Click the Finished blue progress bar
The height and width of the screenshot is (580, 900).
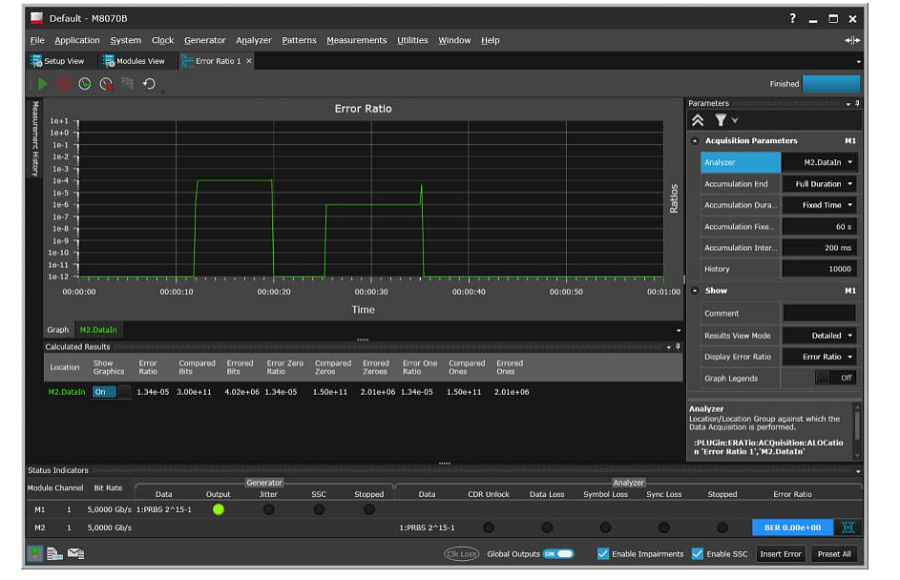click(x=831, y=84)
